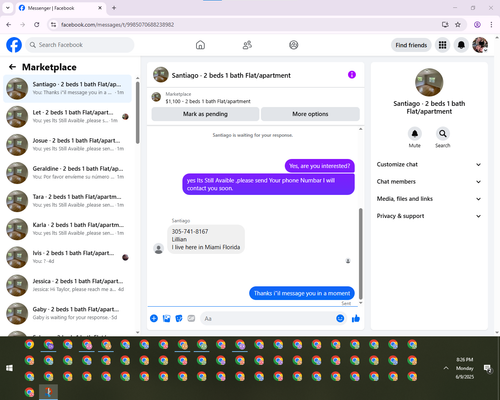Open Chrome profile icon in toolbar
The height and width of the screenshot is (400, 500).
tap(477, 24)
